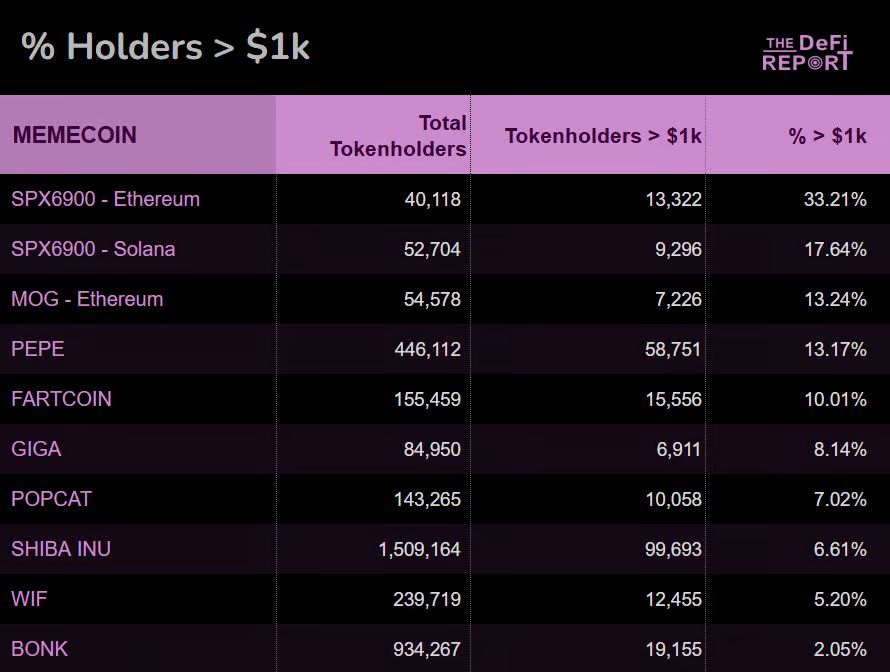Click the % > $1k column header
Viewport: 890px width, 672px height.
click(827, 136)
